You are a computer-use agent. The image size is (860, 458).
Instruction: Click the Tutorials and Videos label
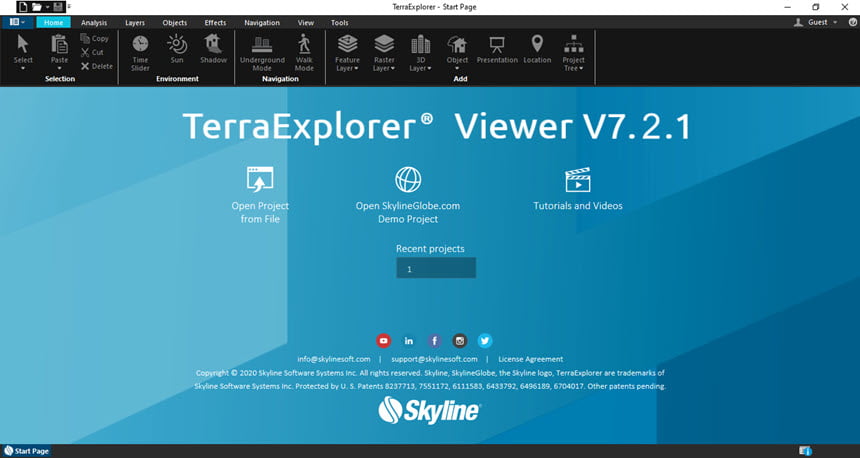578,206
